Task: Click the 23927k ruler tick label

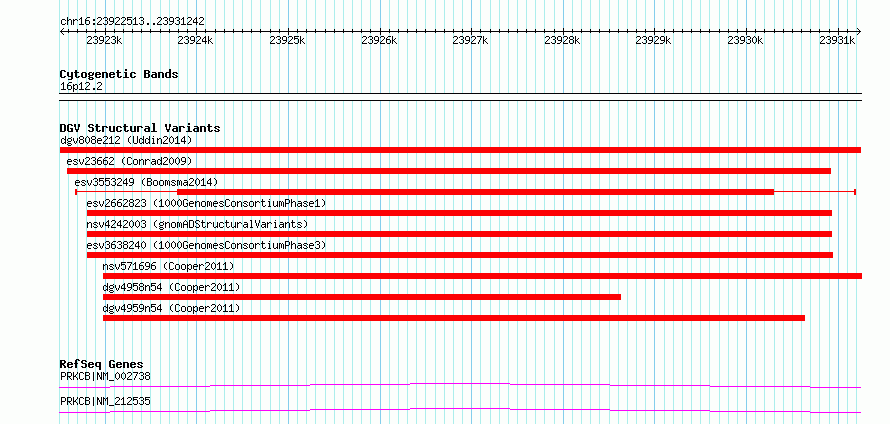Action: pos(471,40)
